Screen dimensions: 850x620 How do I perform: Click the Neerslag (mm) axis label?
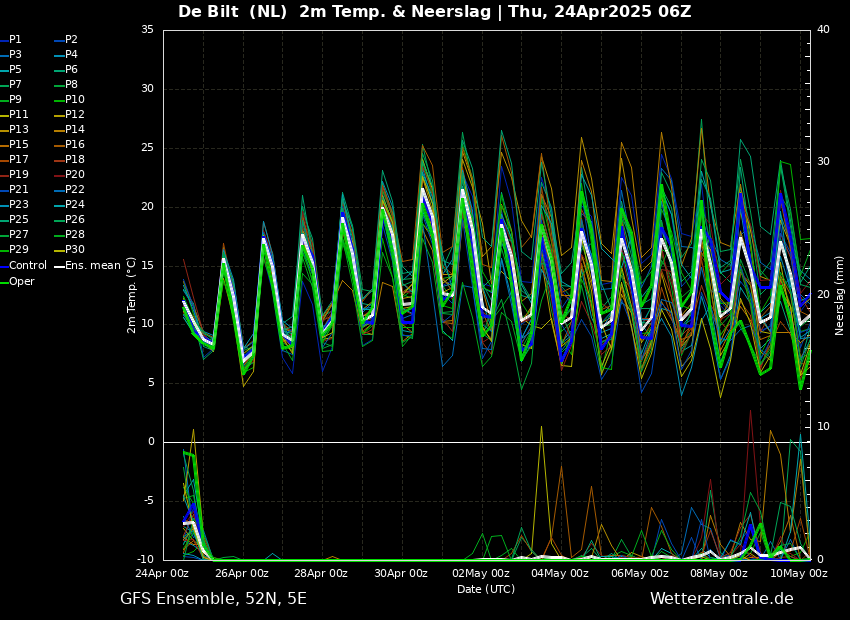[x=840, y=294]
